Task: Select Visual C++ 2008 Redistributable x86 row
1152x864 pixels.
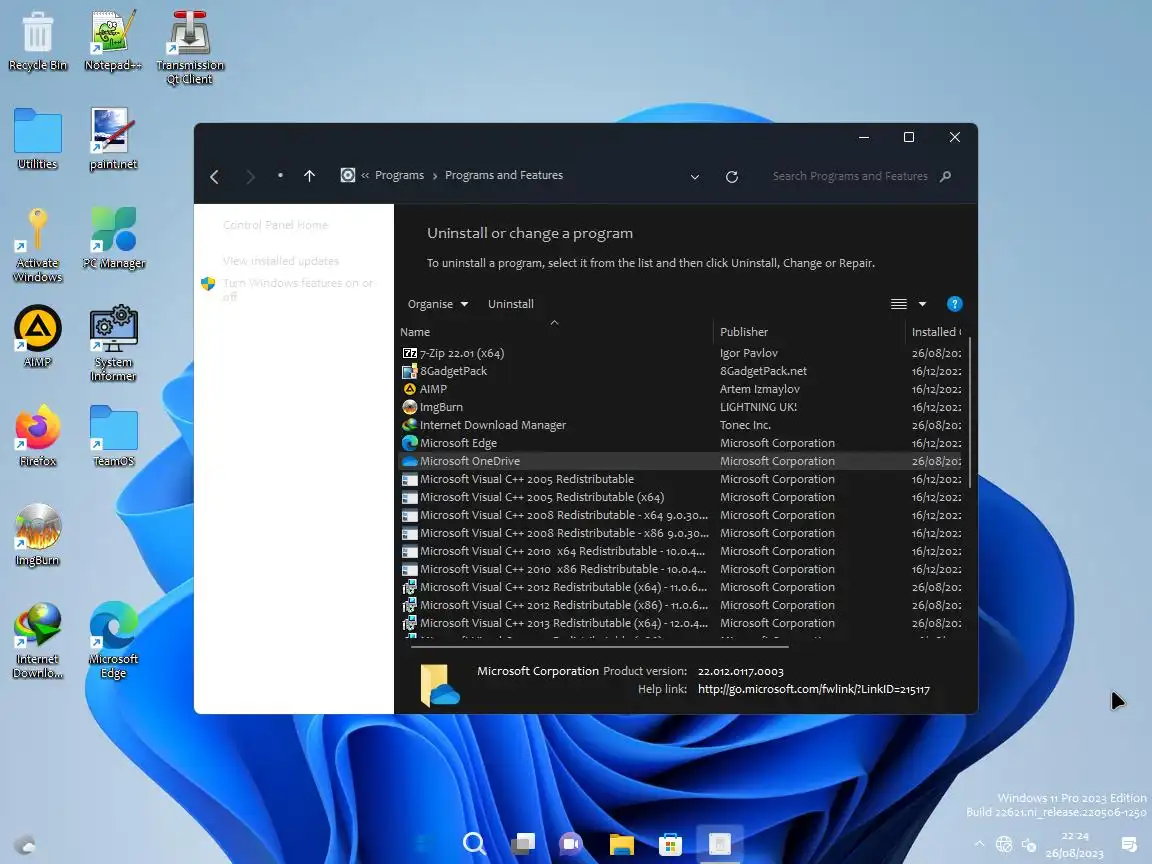Action: (x=681, y=533)
